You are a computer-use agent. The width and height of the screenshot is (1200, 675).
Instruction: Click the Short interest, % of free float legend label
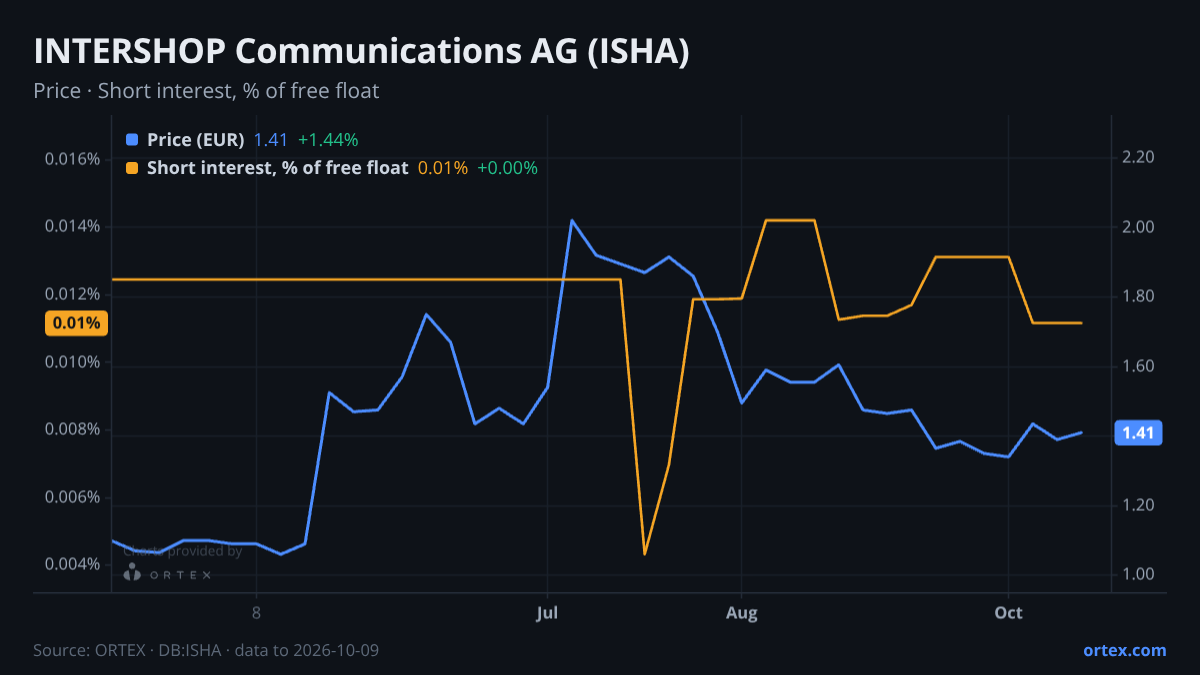(x=278, y=168)
